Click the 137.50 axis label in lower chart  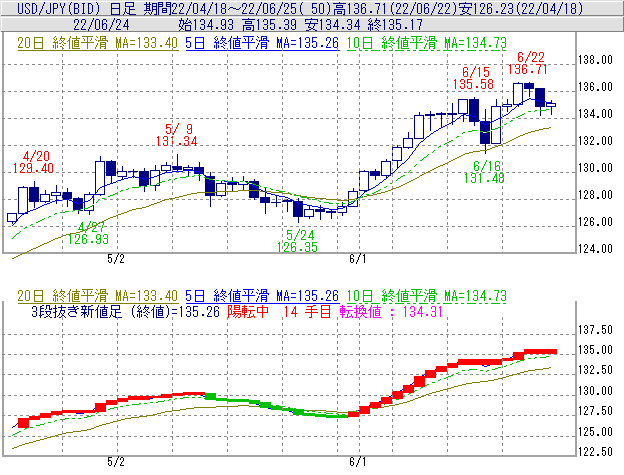point(595,330)
